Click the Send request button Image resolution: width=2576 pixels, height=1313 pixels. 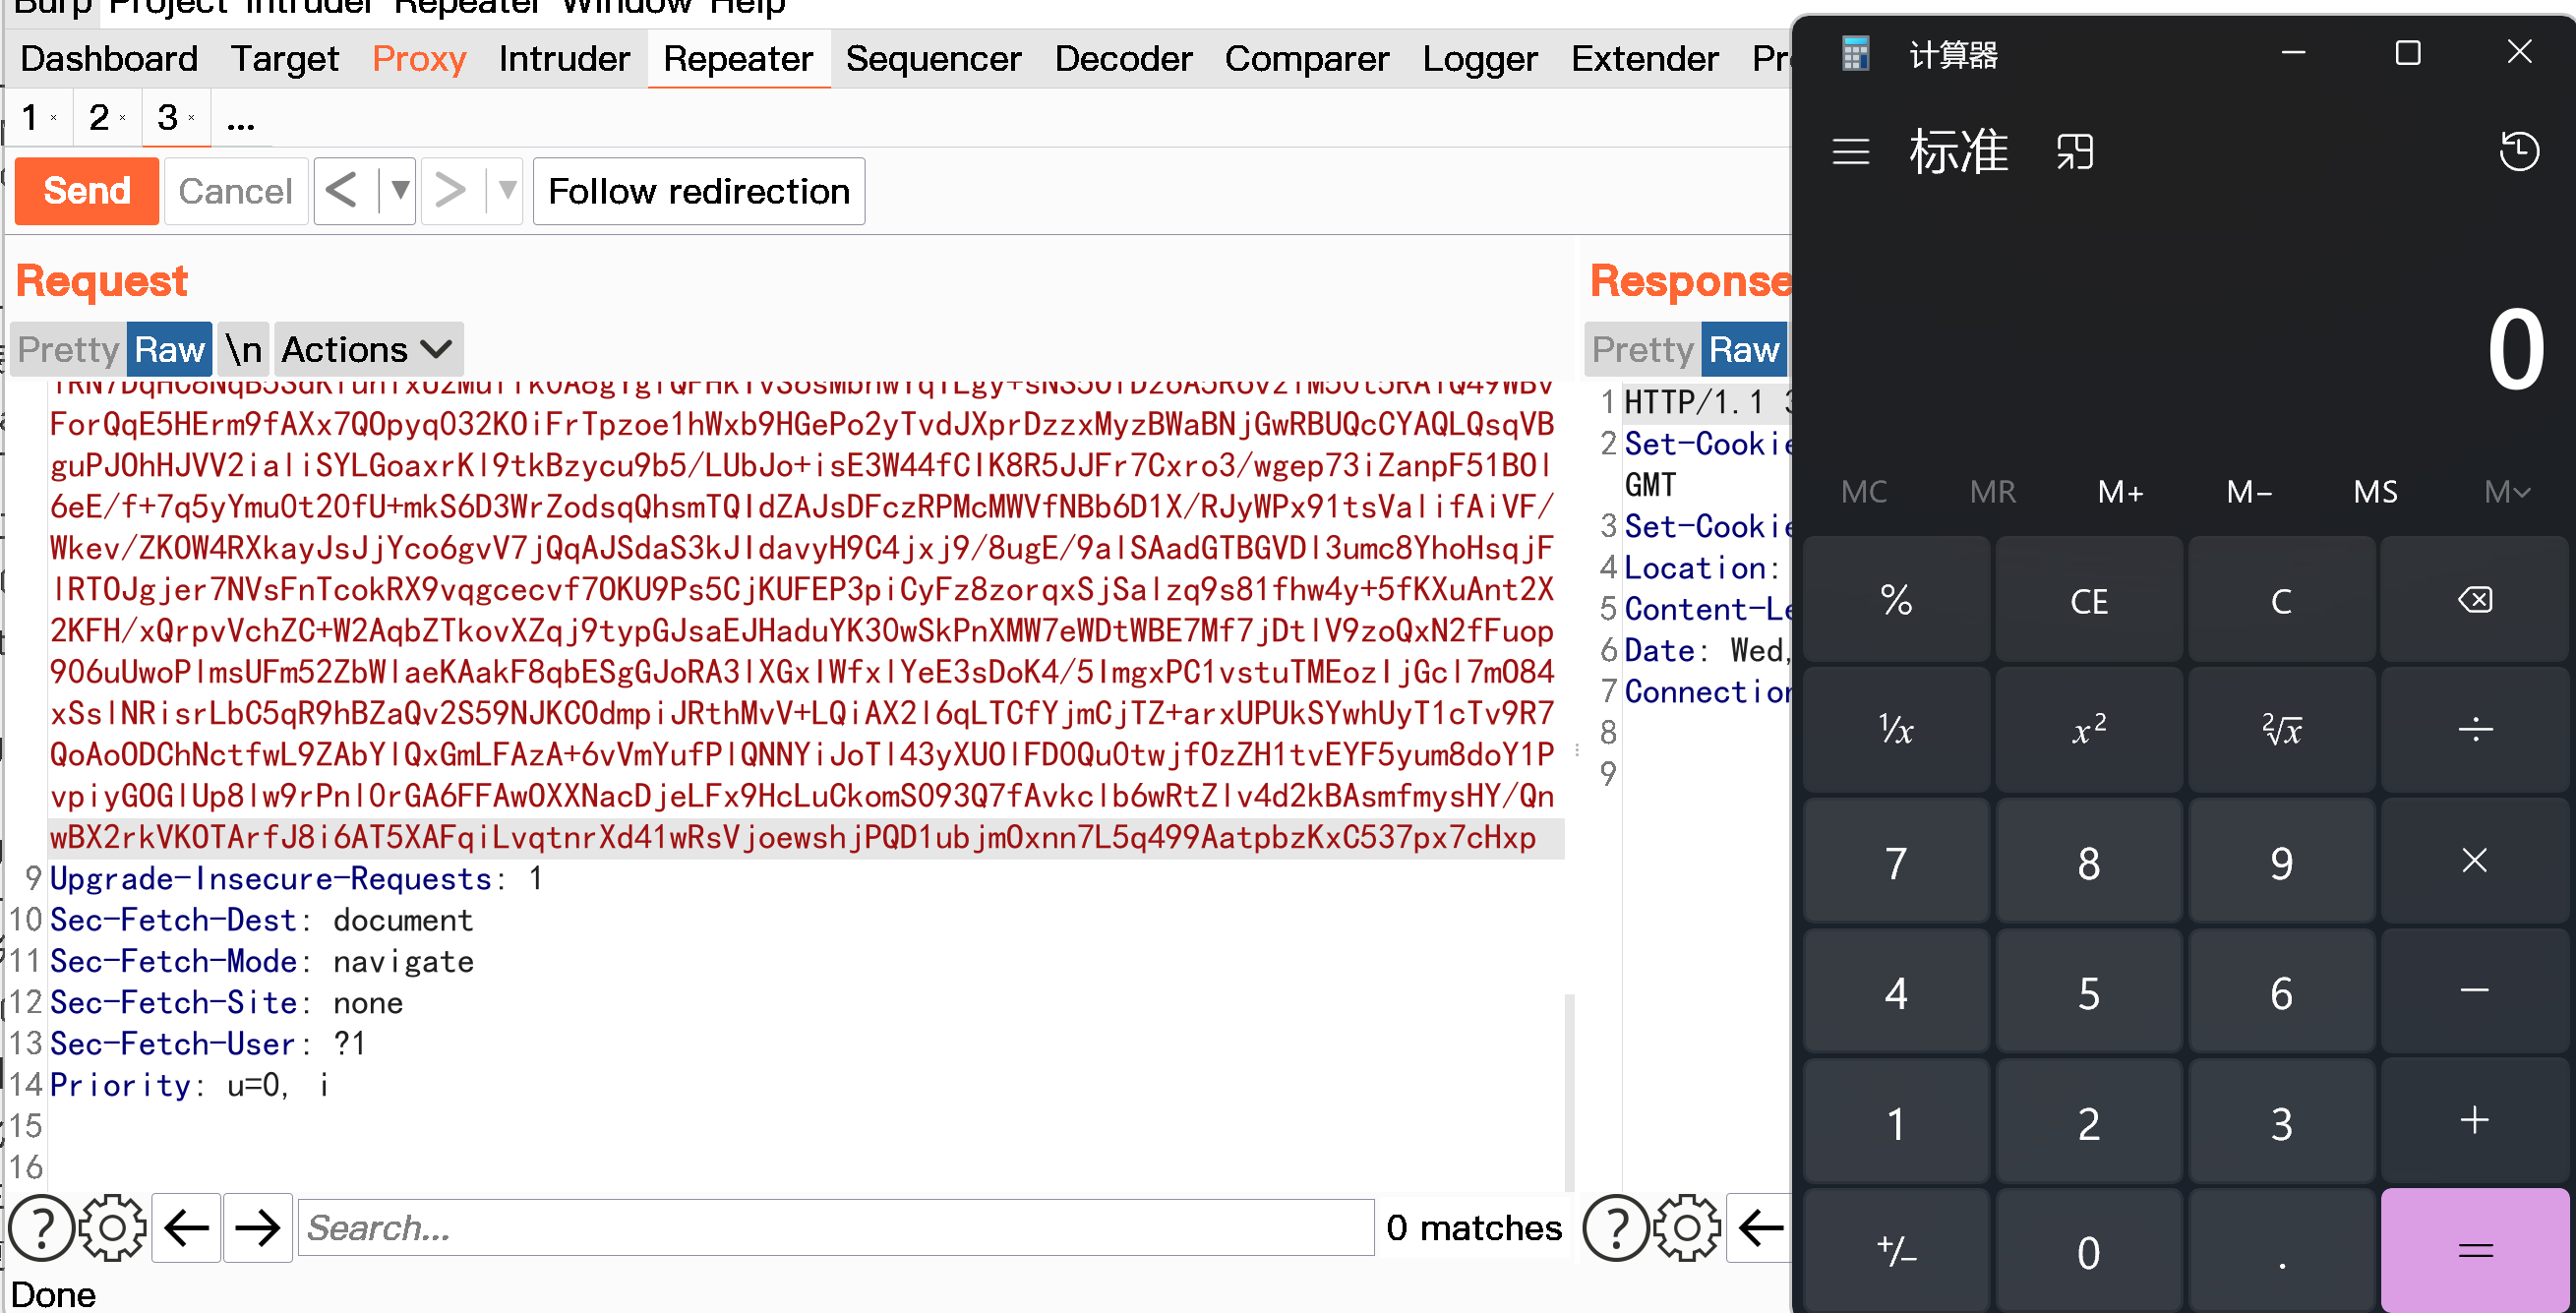[x=87, y=191]
